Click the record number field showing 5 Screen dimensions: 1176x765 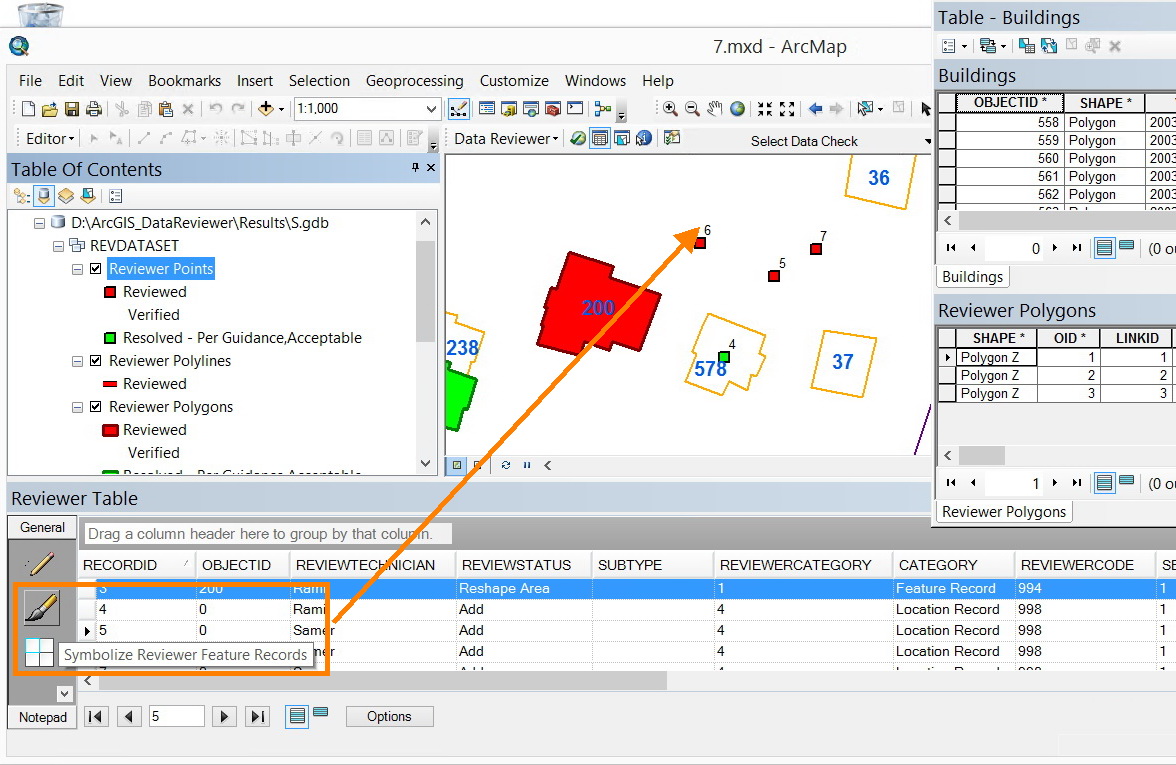point(176,716)
